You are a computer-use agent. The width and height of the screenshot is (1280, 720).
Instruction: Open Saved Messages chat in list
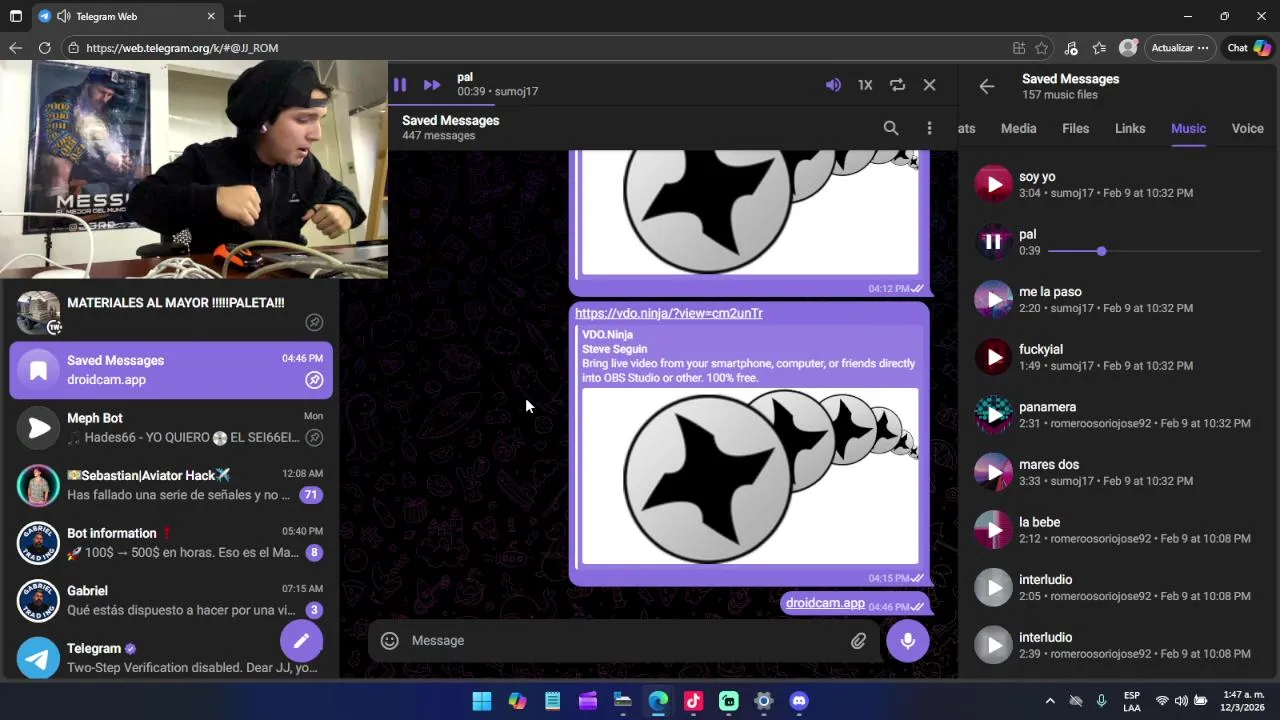tap(171, 370)
